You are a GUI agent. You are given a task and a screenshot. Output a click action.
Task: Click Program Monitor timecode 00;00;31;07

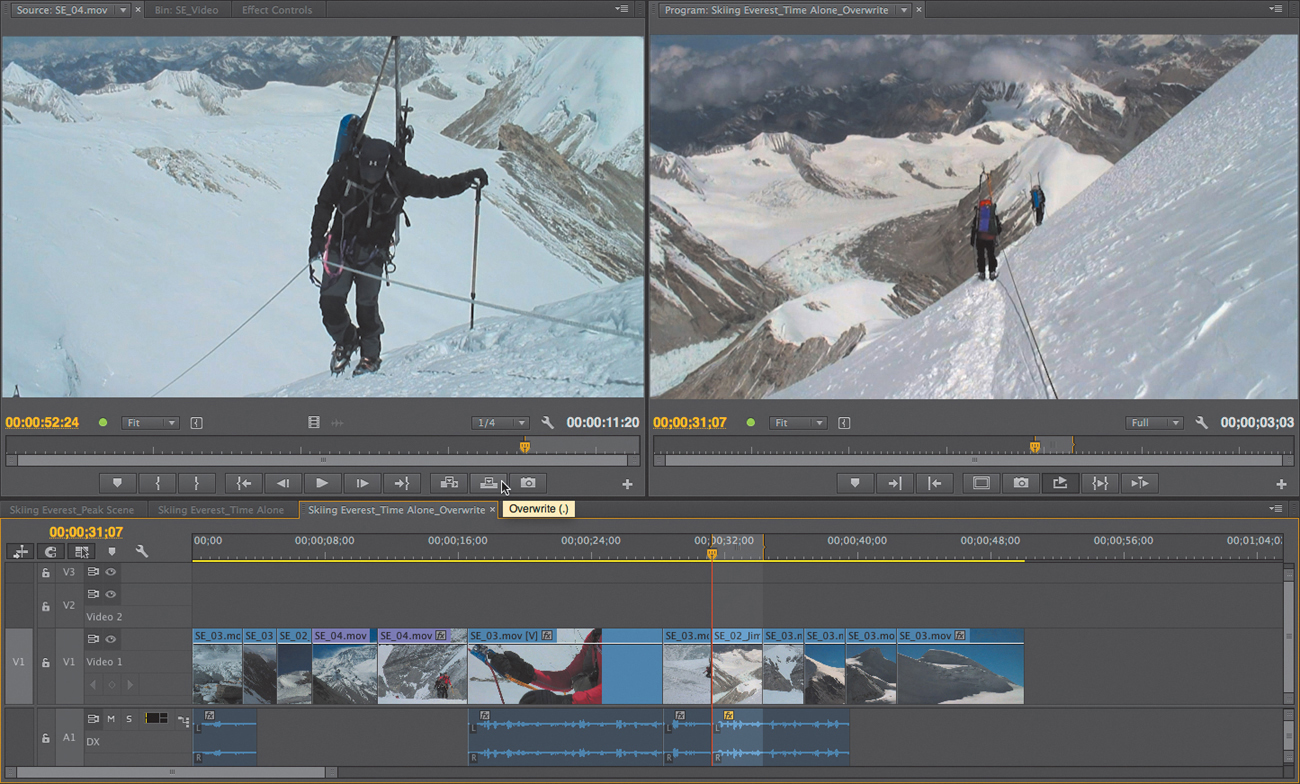(690, 423)
